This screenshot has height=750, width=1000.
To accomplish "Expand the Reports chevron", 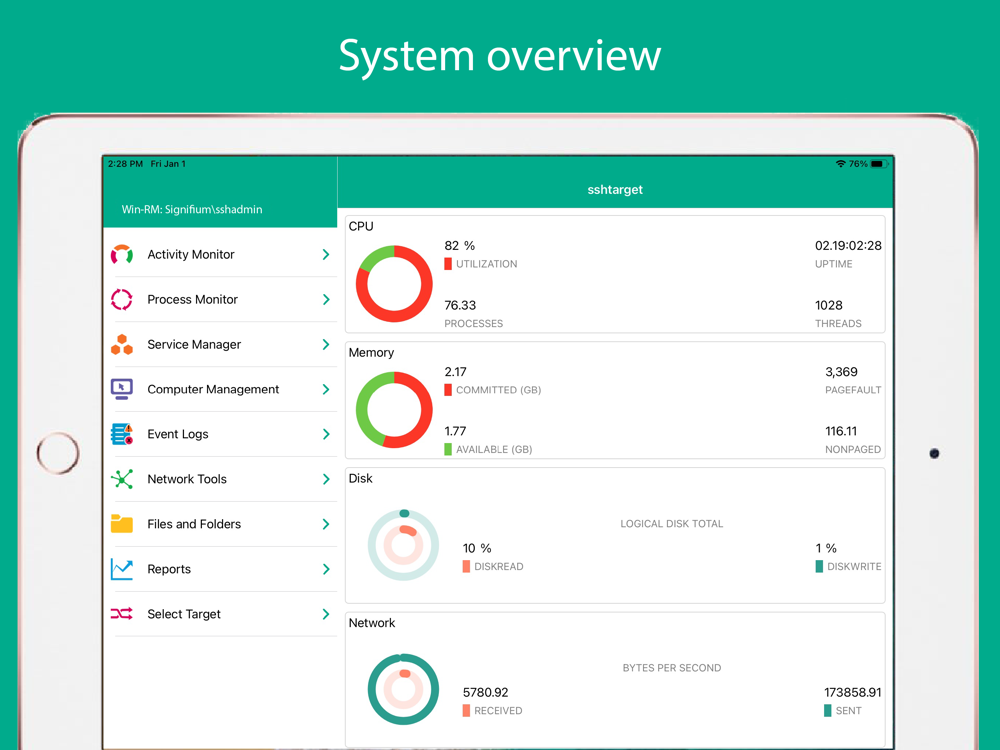I will (x=326, y=569).
